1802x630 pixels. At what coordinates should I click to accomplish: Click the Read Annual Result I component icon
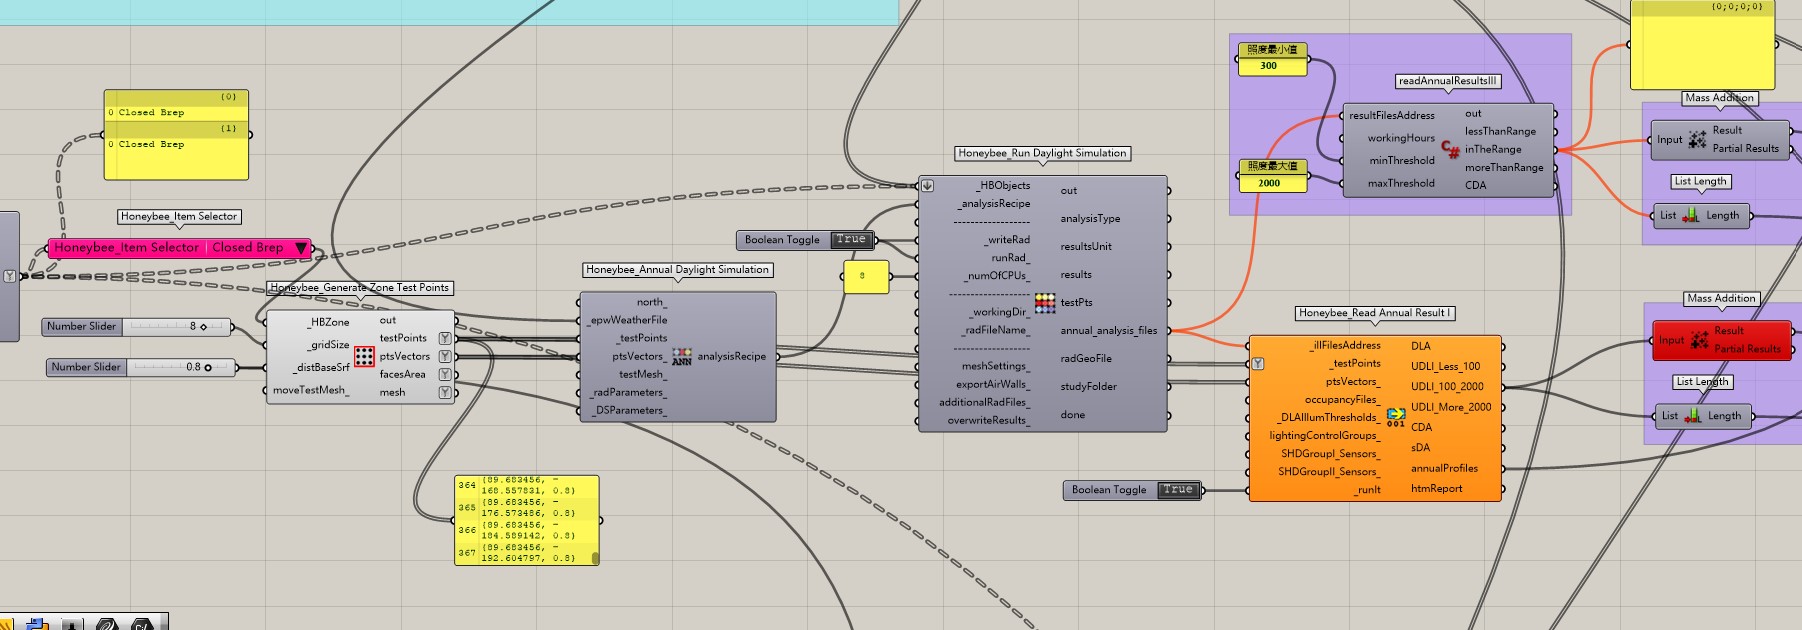[1396, 417]
